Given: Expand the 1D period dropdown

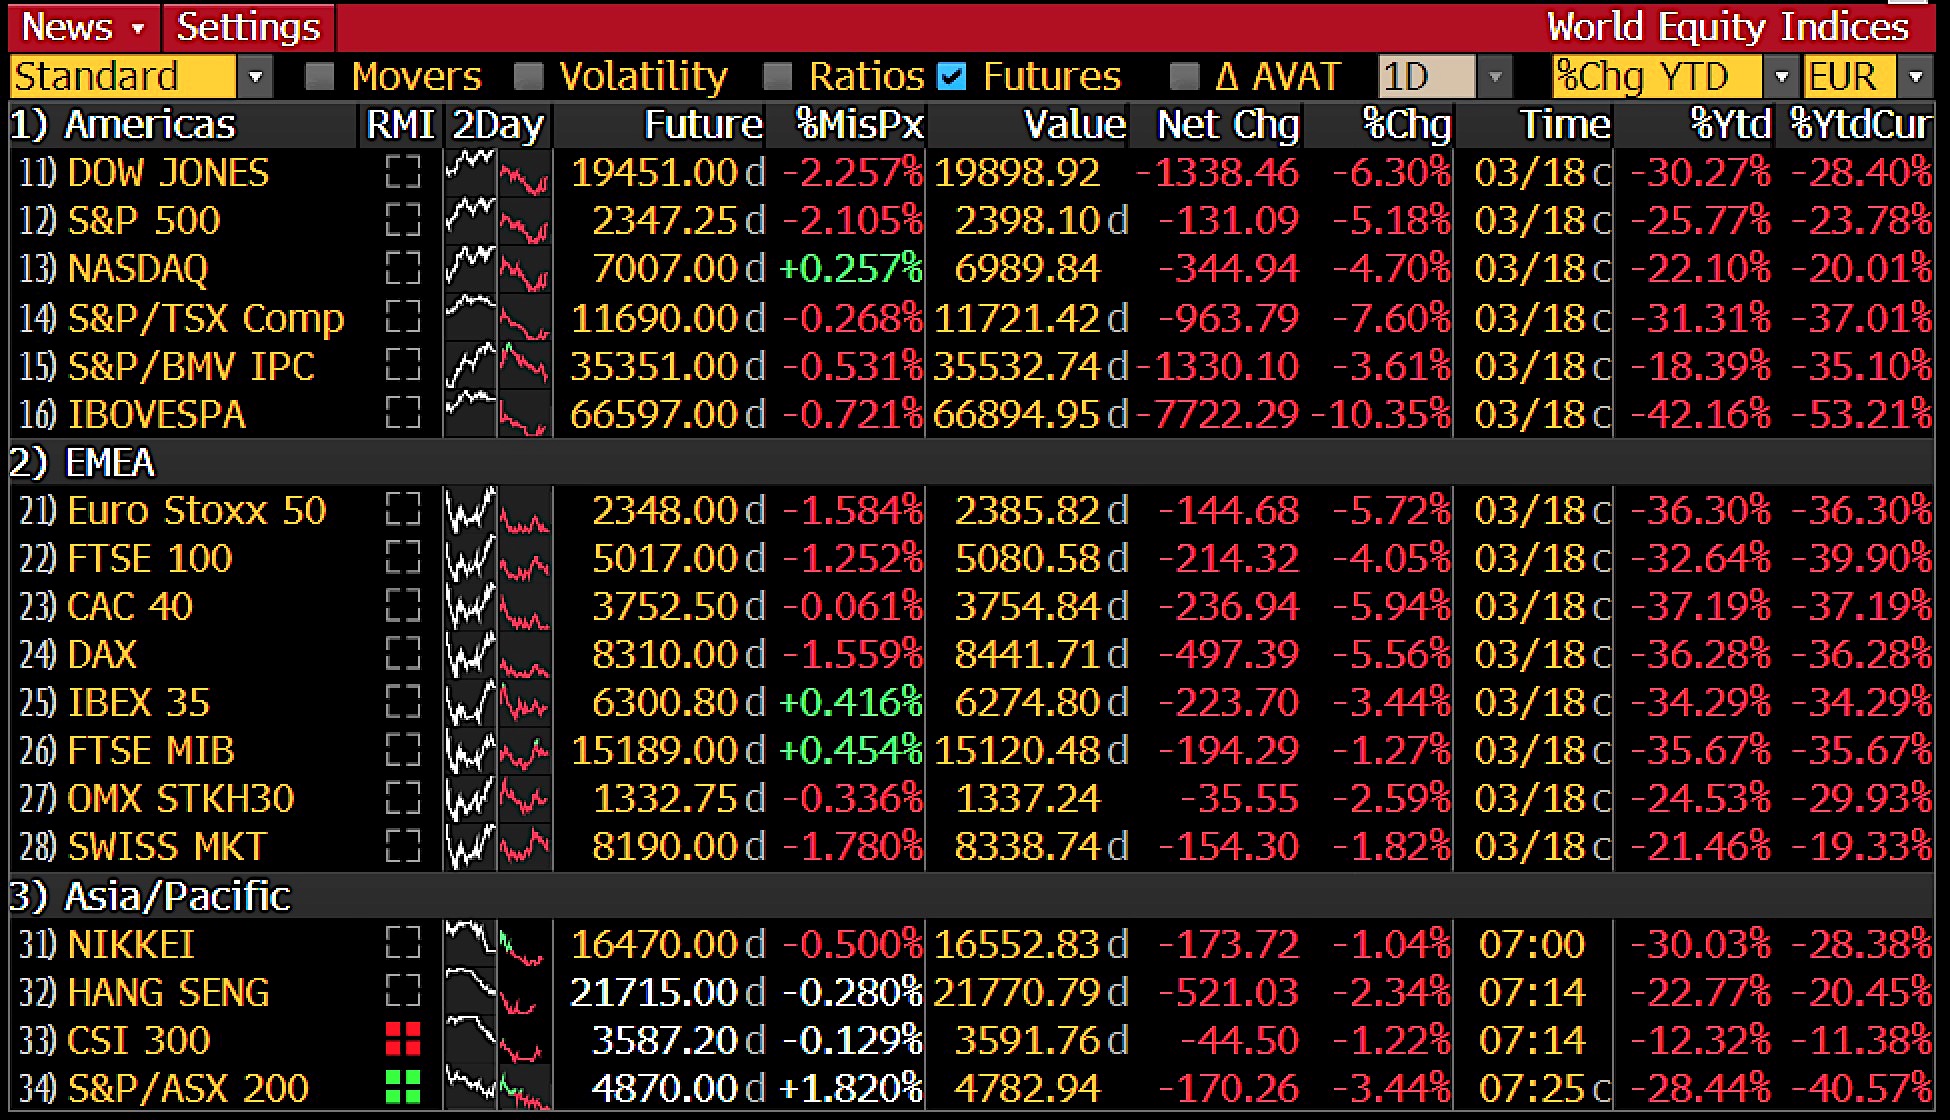Looking at the screenshot, I should pyautogui.click(x=1495, y=77).
